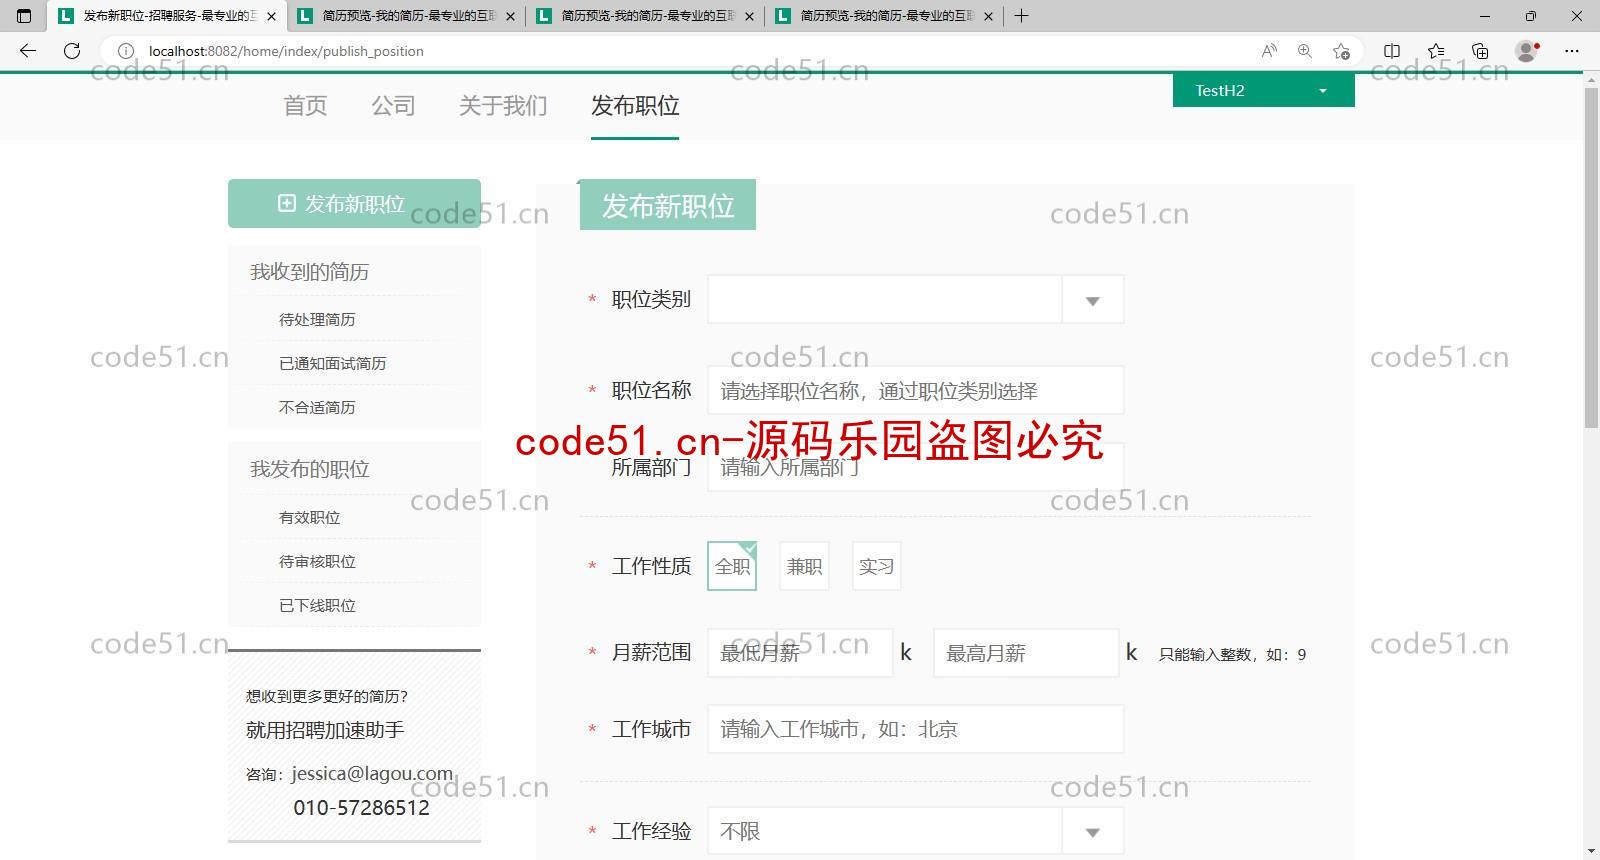Open 待审核职位 link

coord(317,562)
